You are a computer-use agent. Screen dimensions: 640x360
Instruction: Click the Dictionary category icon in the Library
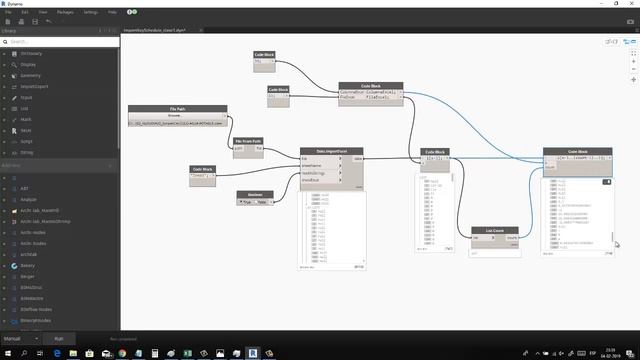point(14,53)
